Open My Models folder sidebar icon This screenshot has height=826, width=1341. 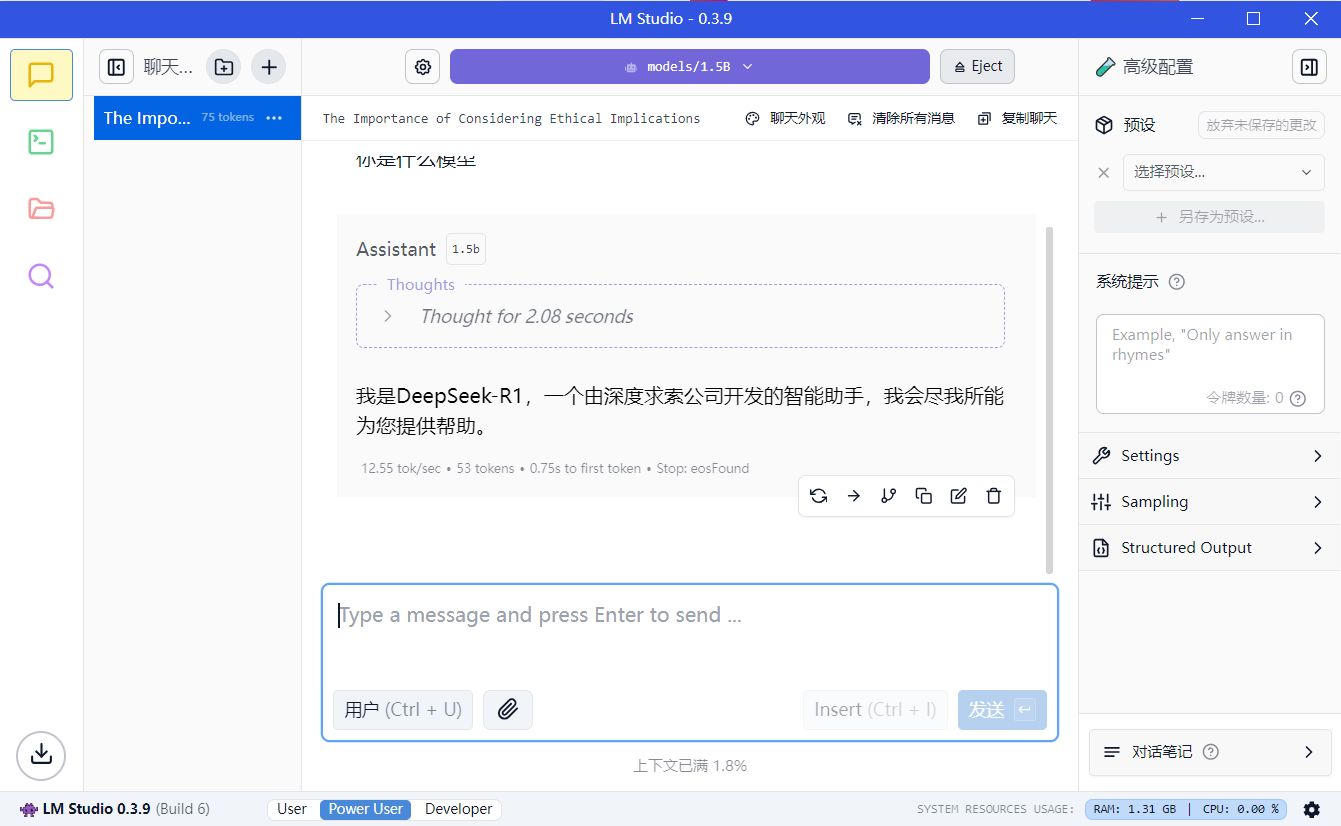41,209
